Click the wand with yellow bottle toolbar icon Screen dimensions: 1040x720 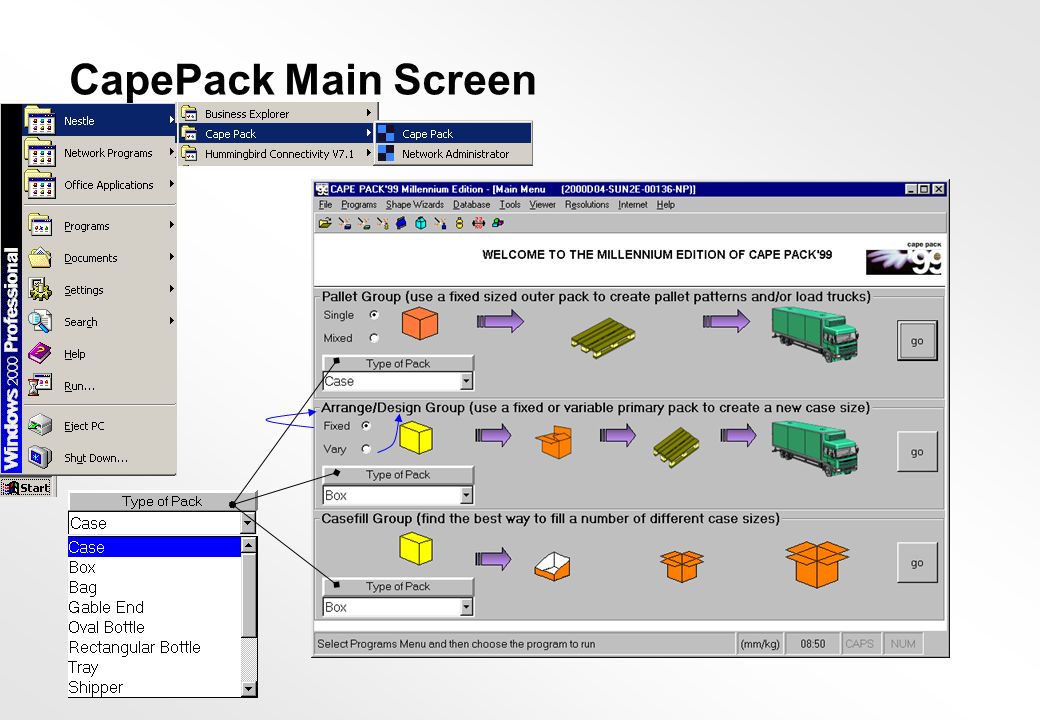(x=383, y=223)
